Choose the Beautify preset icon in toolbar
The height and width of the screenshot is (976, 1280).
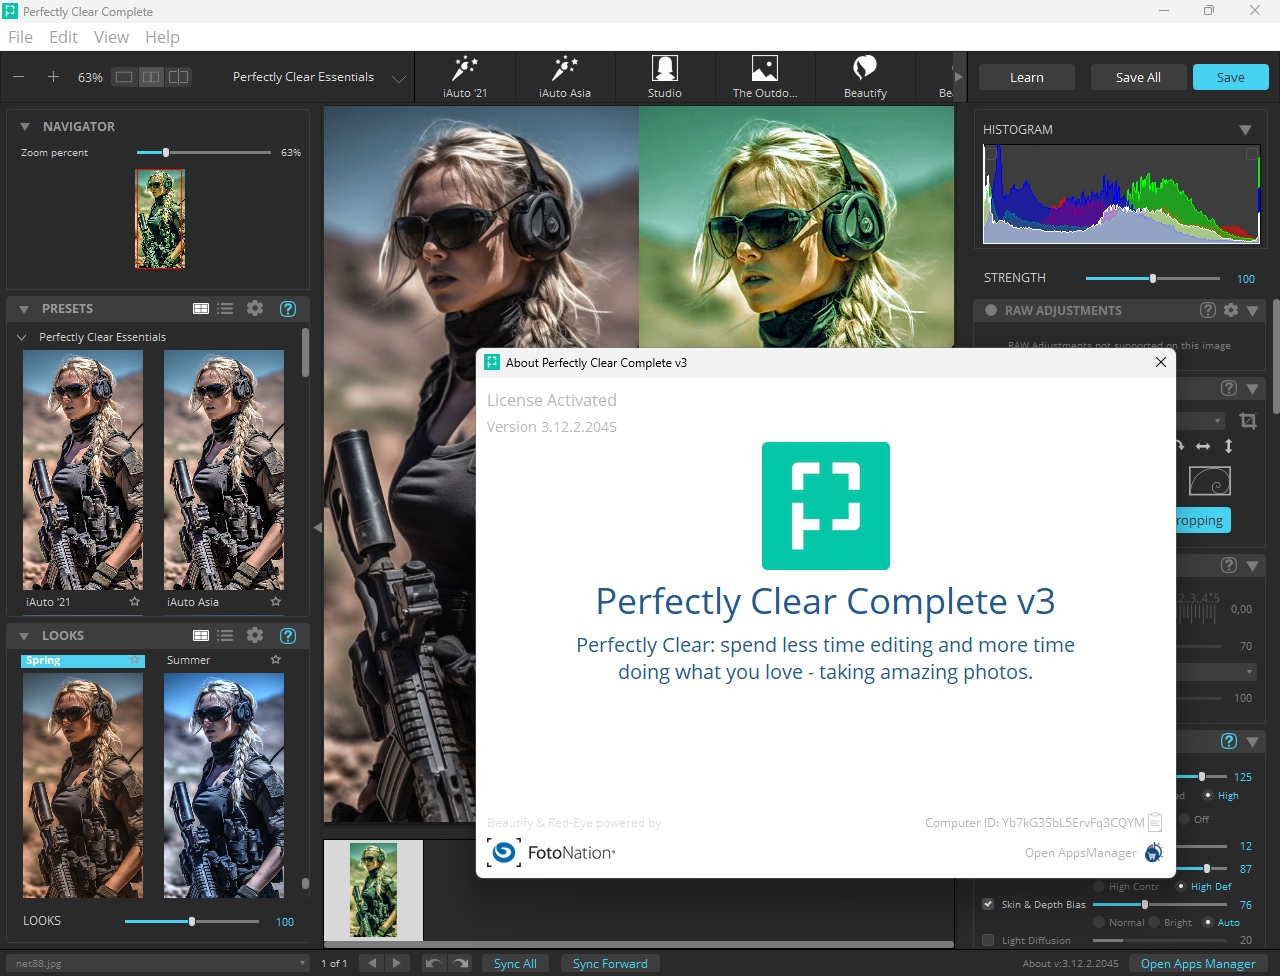[x=865, y=77]
